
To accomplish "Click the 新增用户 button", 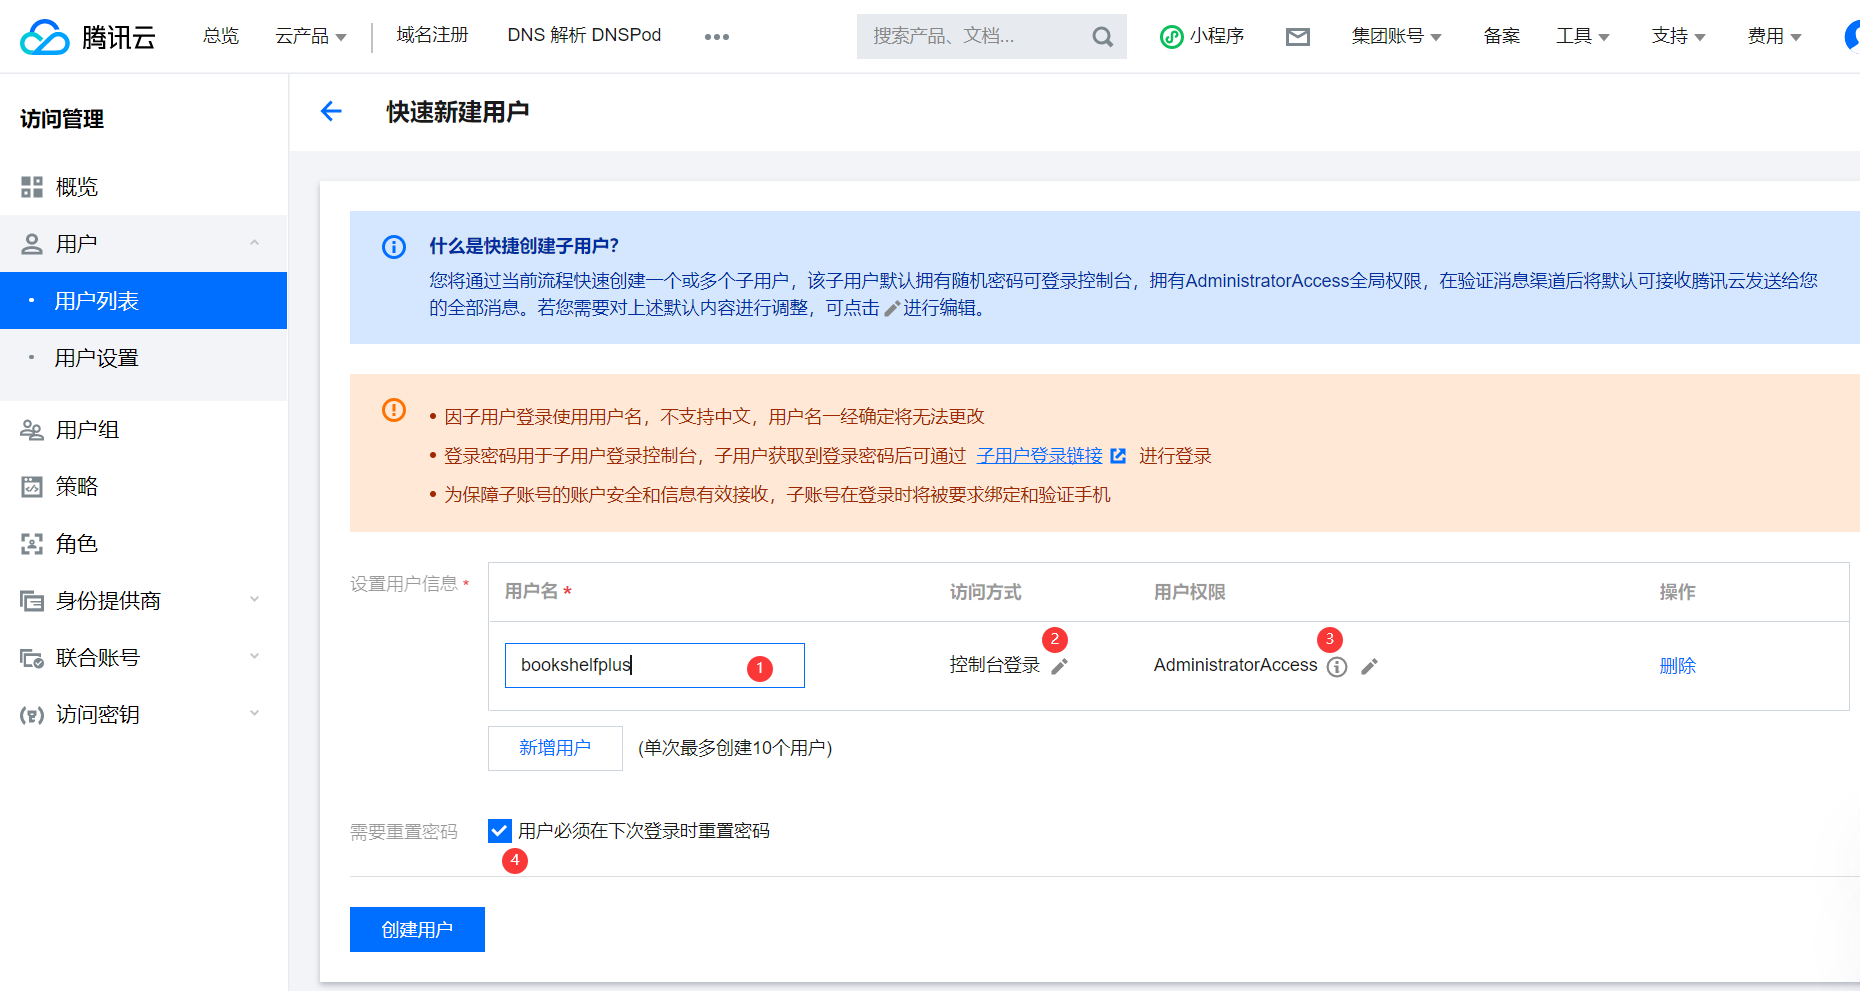I will tap(555, 748).
